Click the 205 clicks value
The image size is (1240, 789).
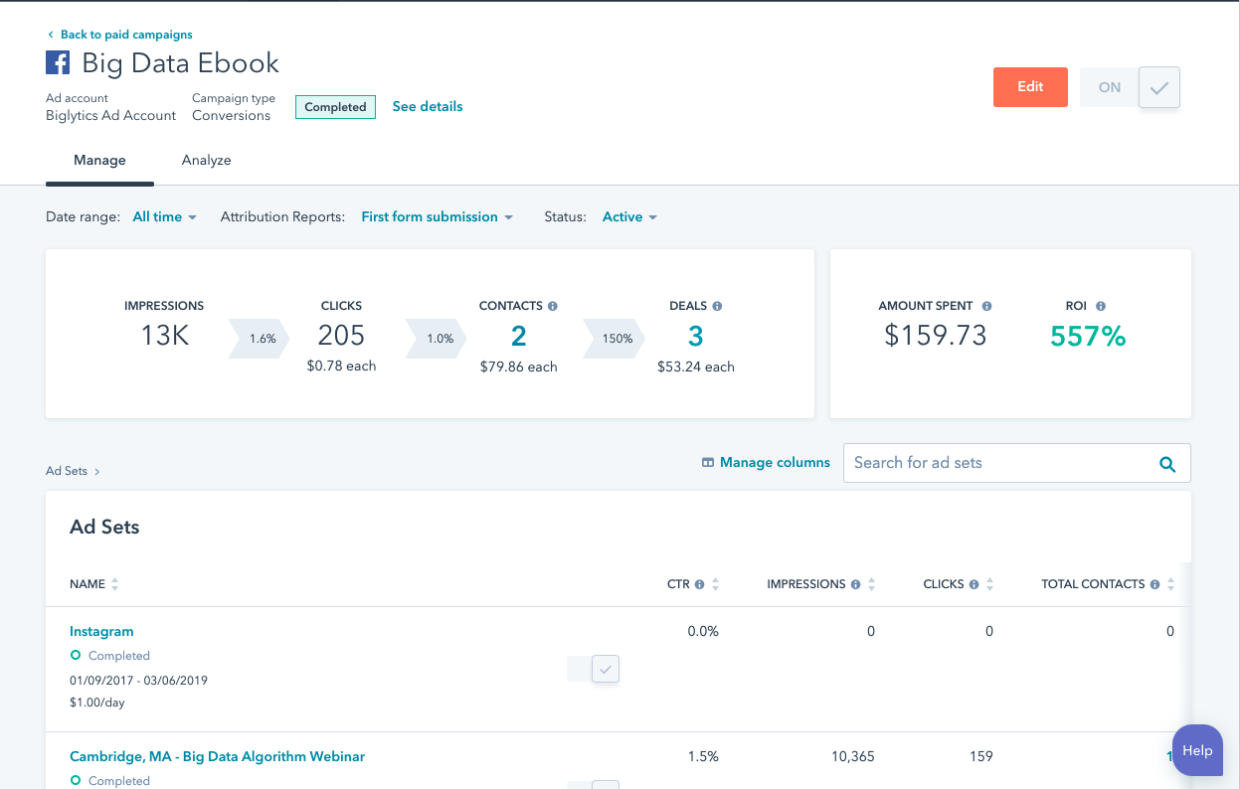pyautogui.click(x=341, y=336)
